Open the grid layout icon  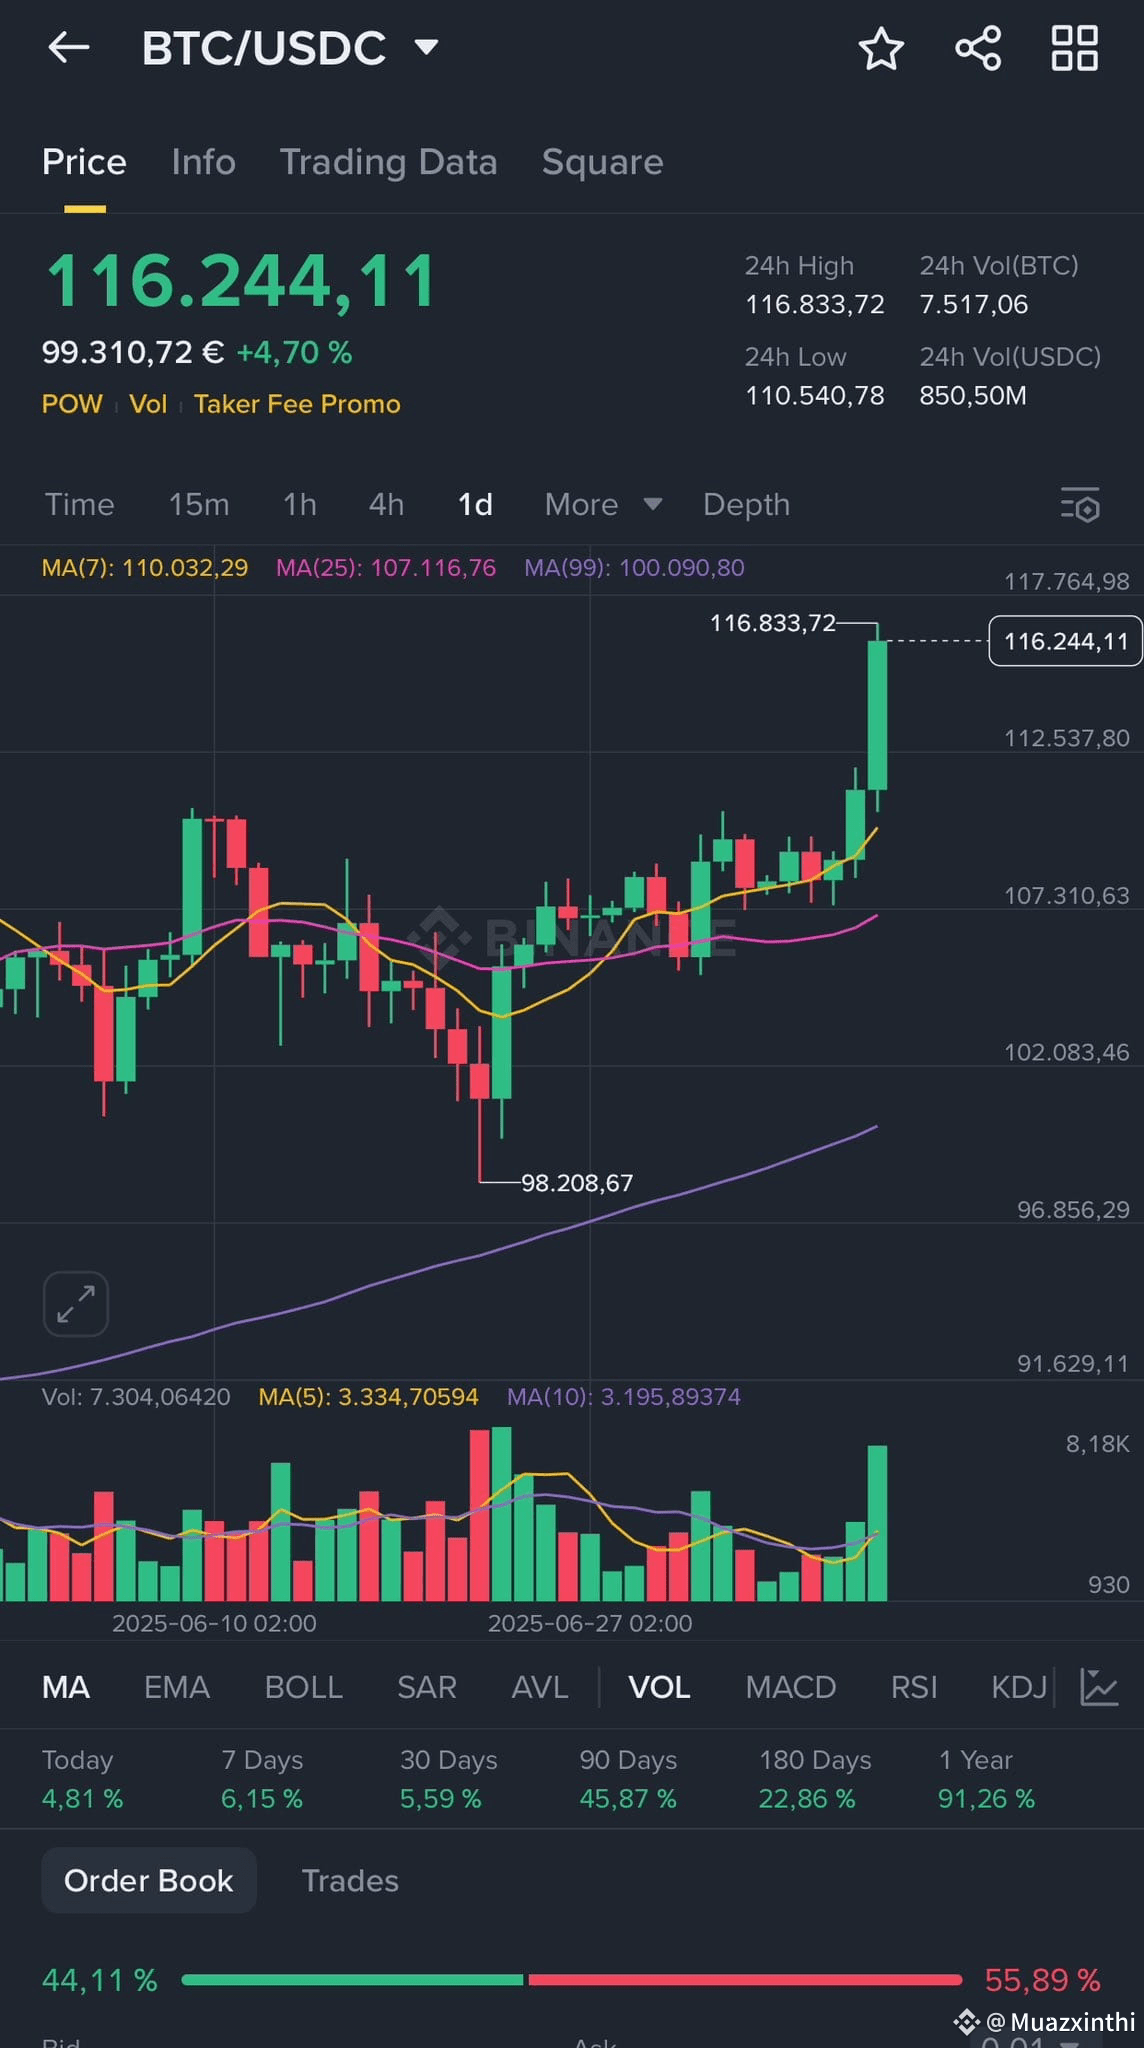tap(1075, 48)
